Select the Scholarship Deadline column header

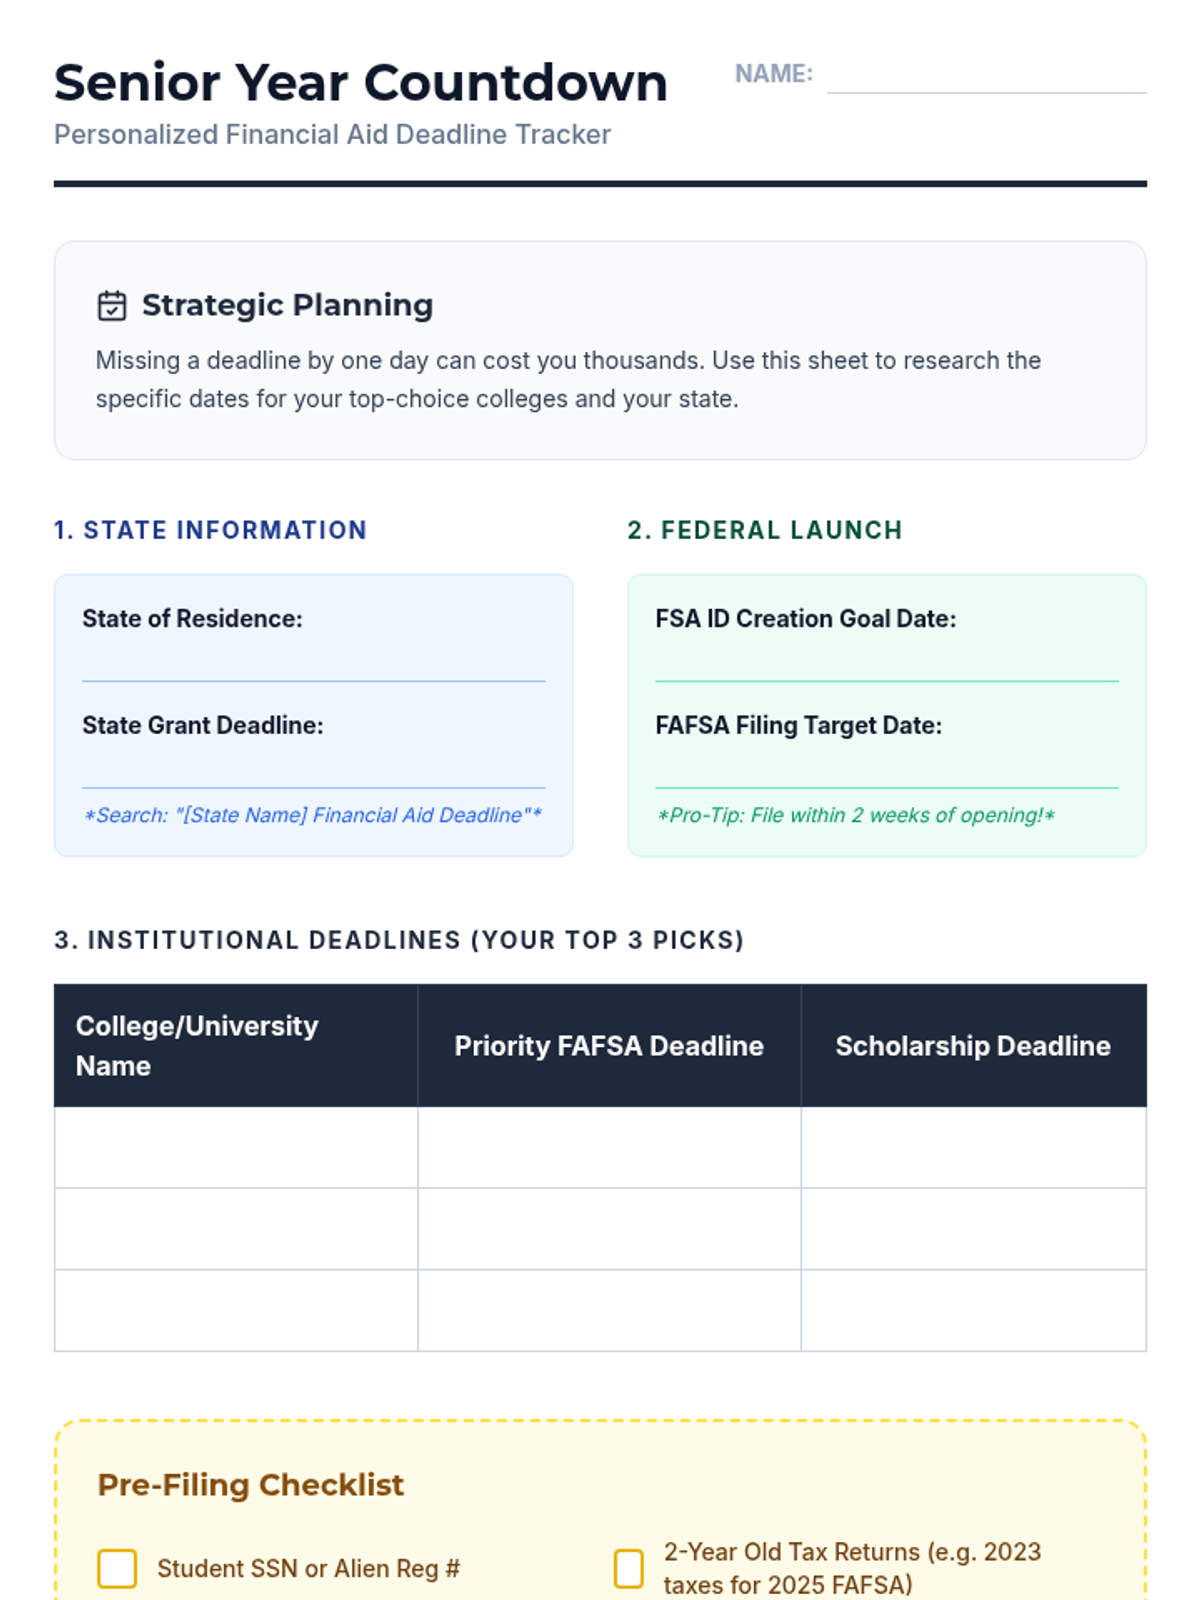973,1046
